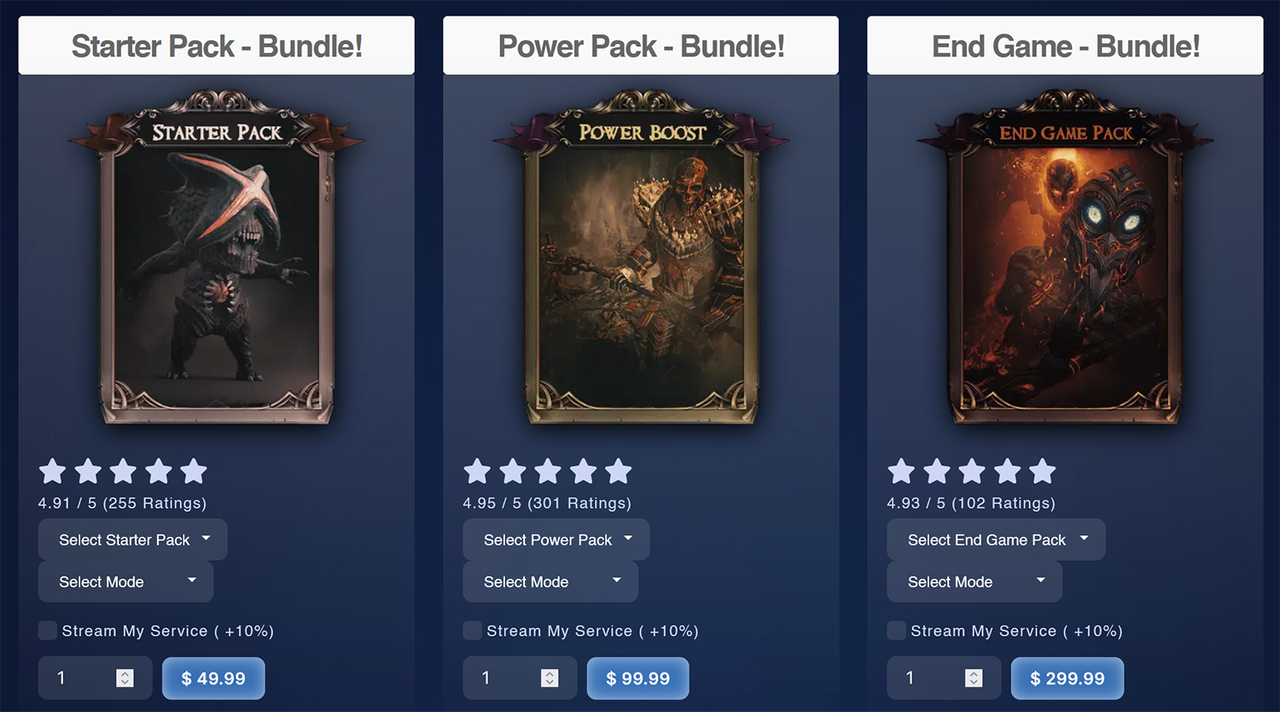The height and width of the screenshot is (712, 1280).
Task: Click the second star on Starter Pack rating
Action: coord(88,471)
